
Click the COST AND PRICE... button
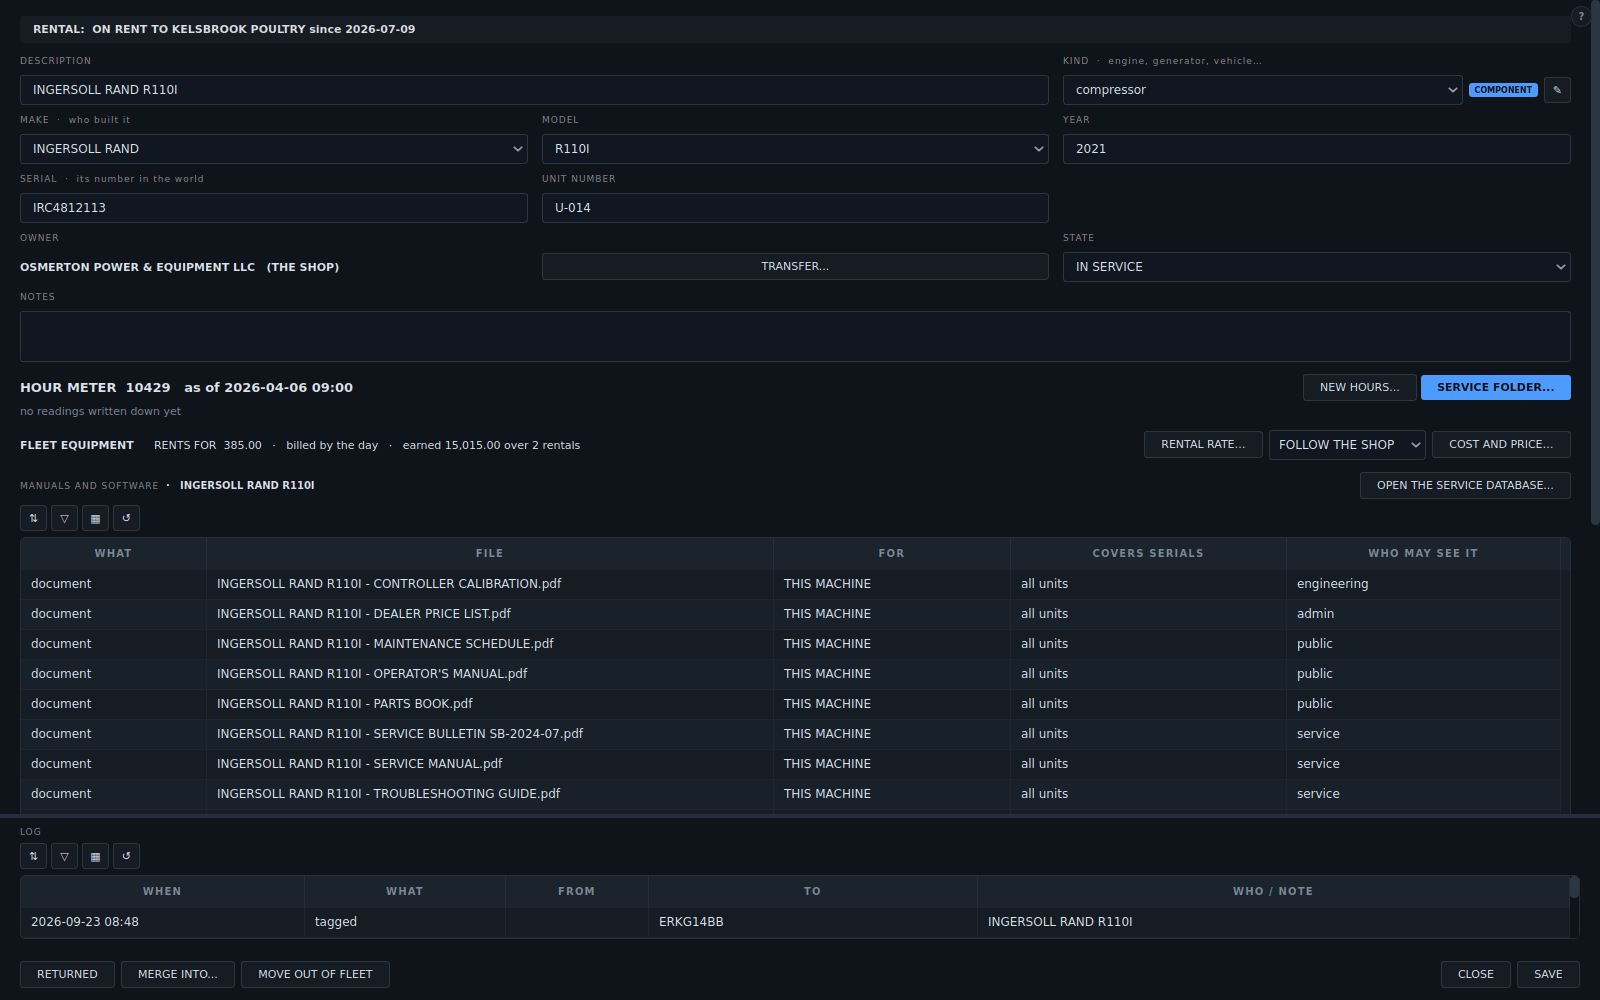(1501, 445)
